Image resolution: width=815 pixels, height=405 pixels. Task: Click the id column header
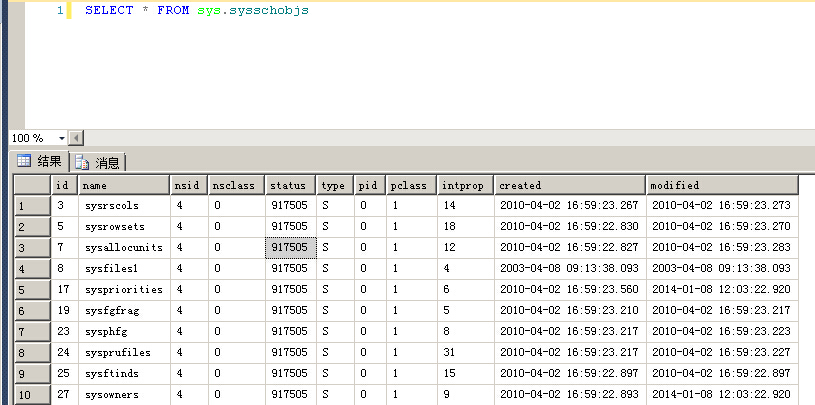click(x=64, y=185)
